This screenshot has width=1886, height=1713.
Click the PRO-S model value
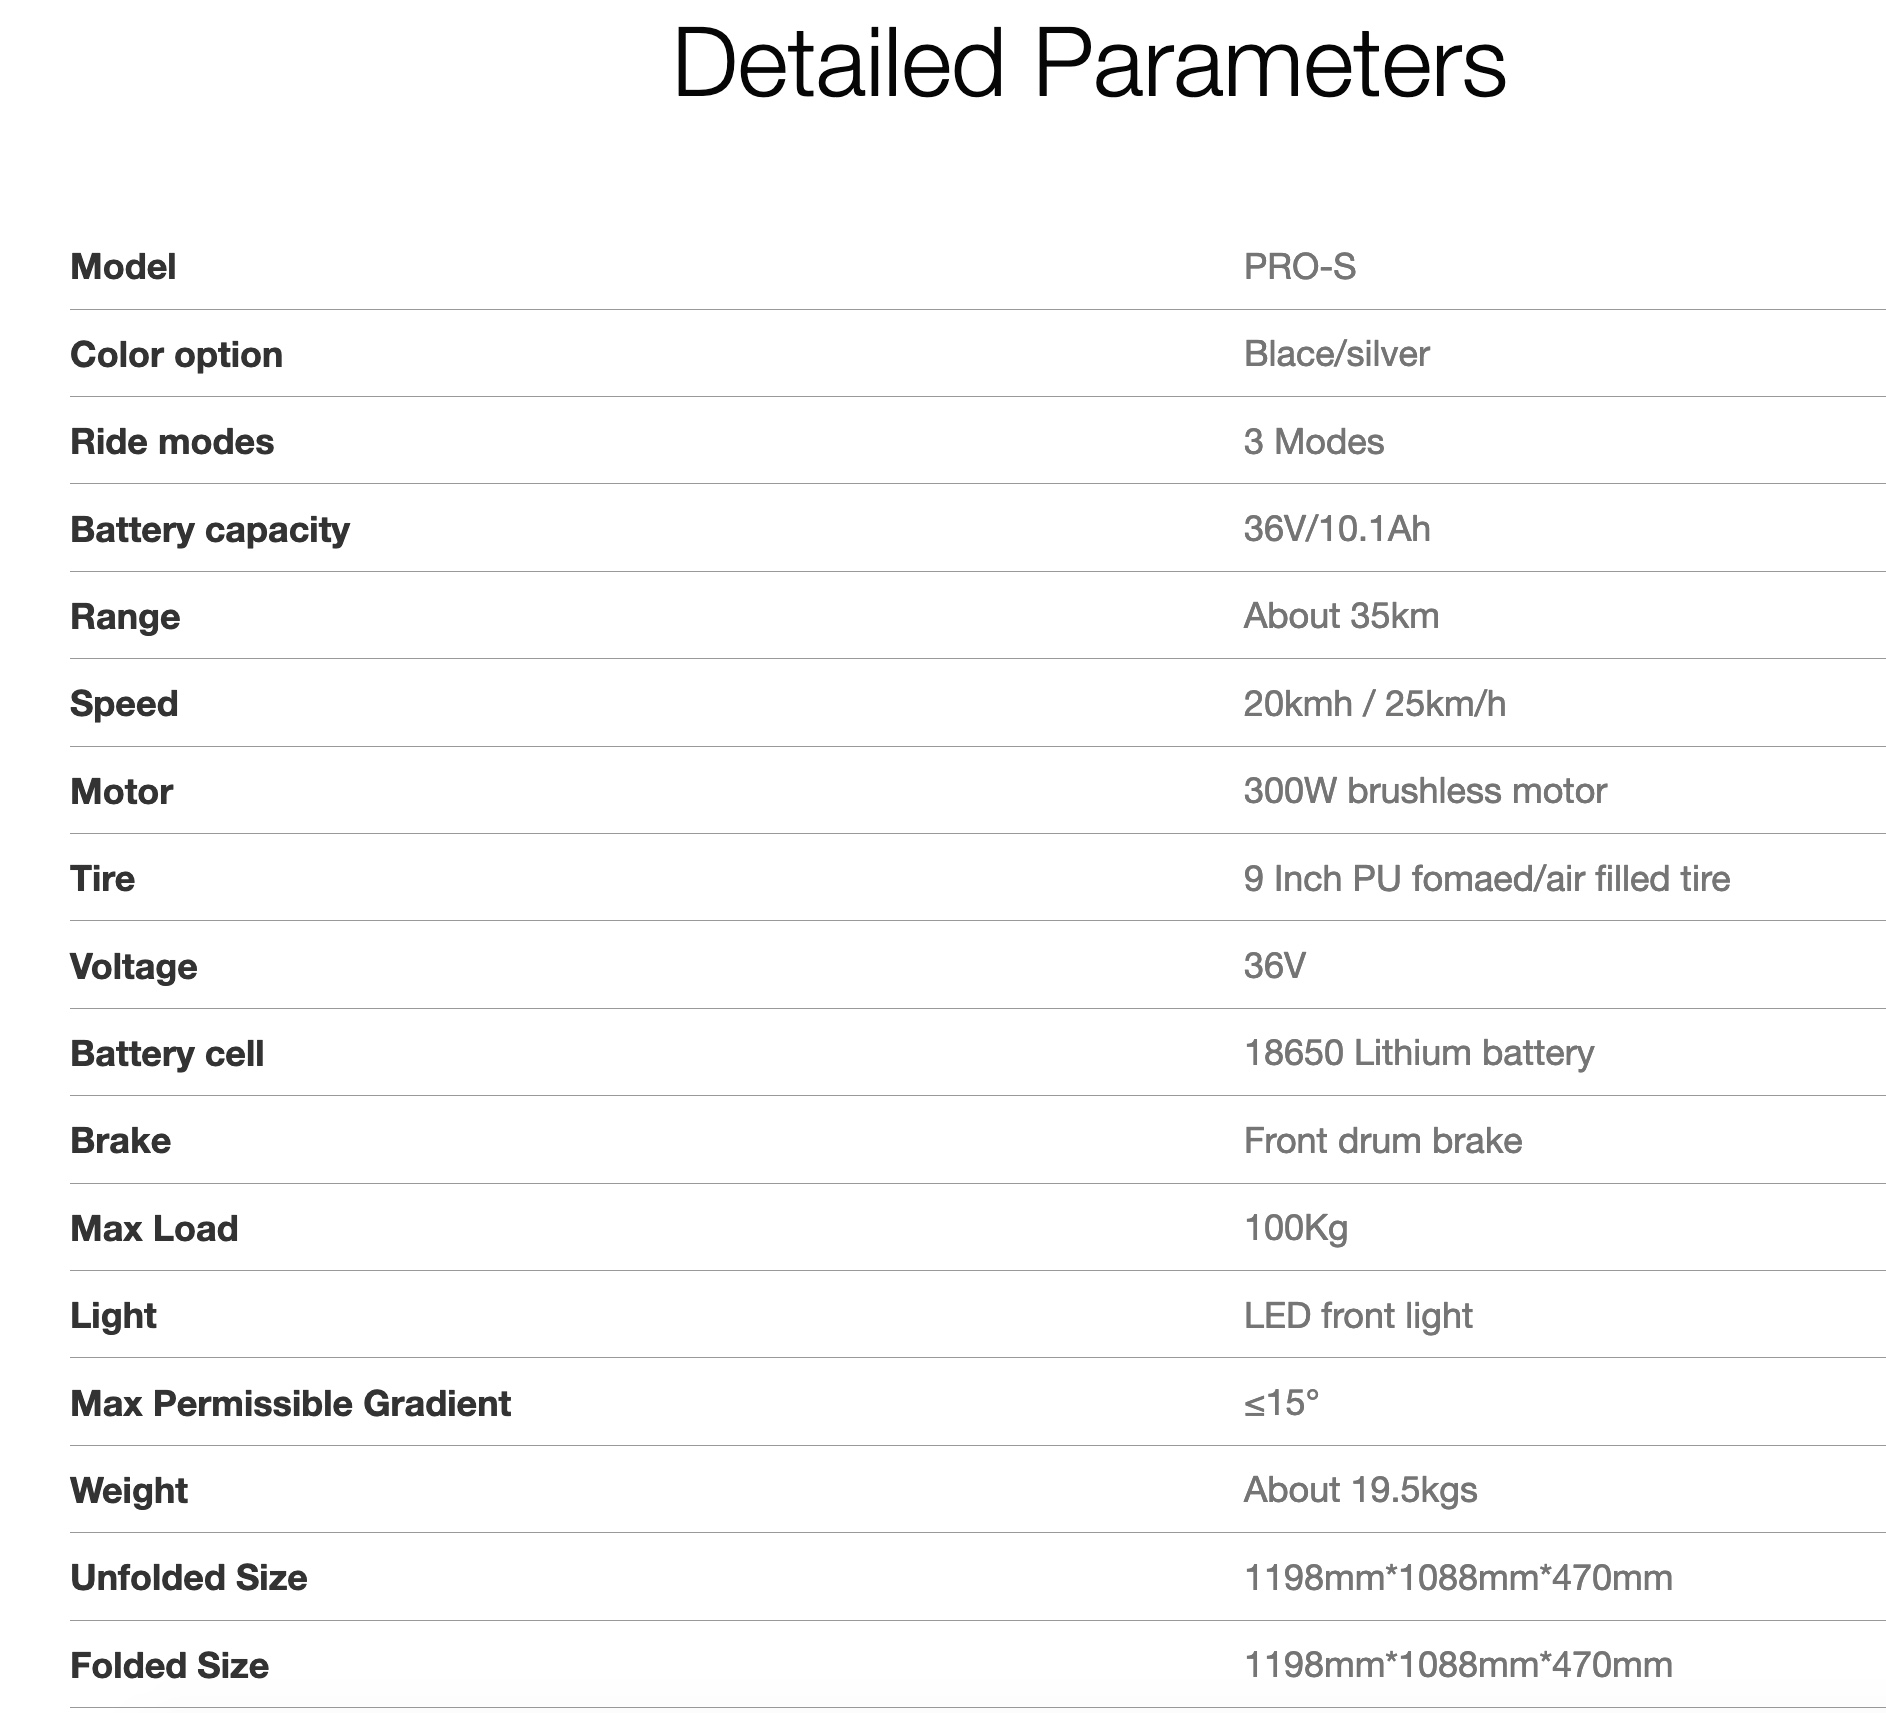1299,267
